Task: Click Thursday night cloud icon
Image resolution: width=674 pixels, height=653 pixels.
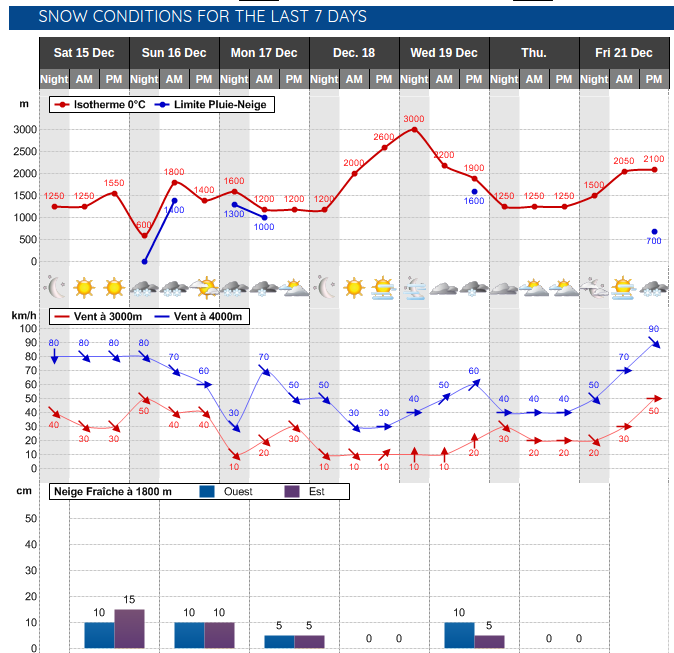Action: [x=504, y=288]
